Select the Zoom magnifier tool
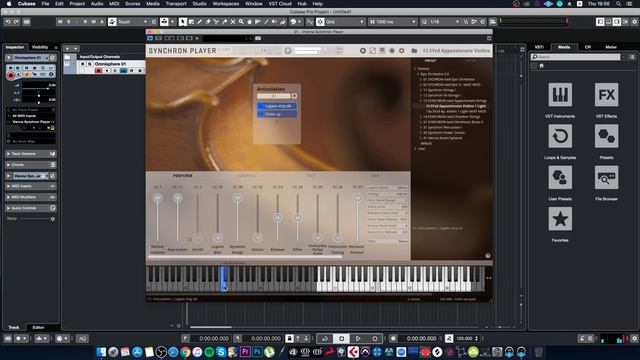The image size is (640, 360). (x=241, y=22)
